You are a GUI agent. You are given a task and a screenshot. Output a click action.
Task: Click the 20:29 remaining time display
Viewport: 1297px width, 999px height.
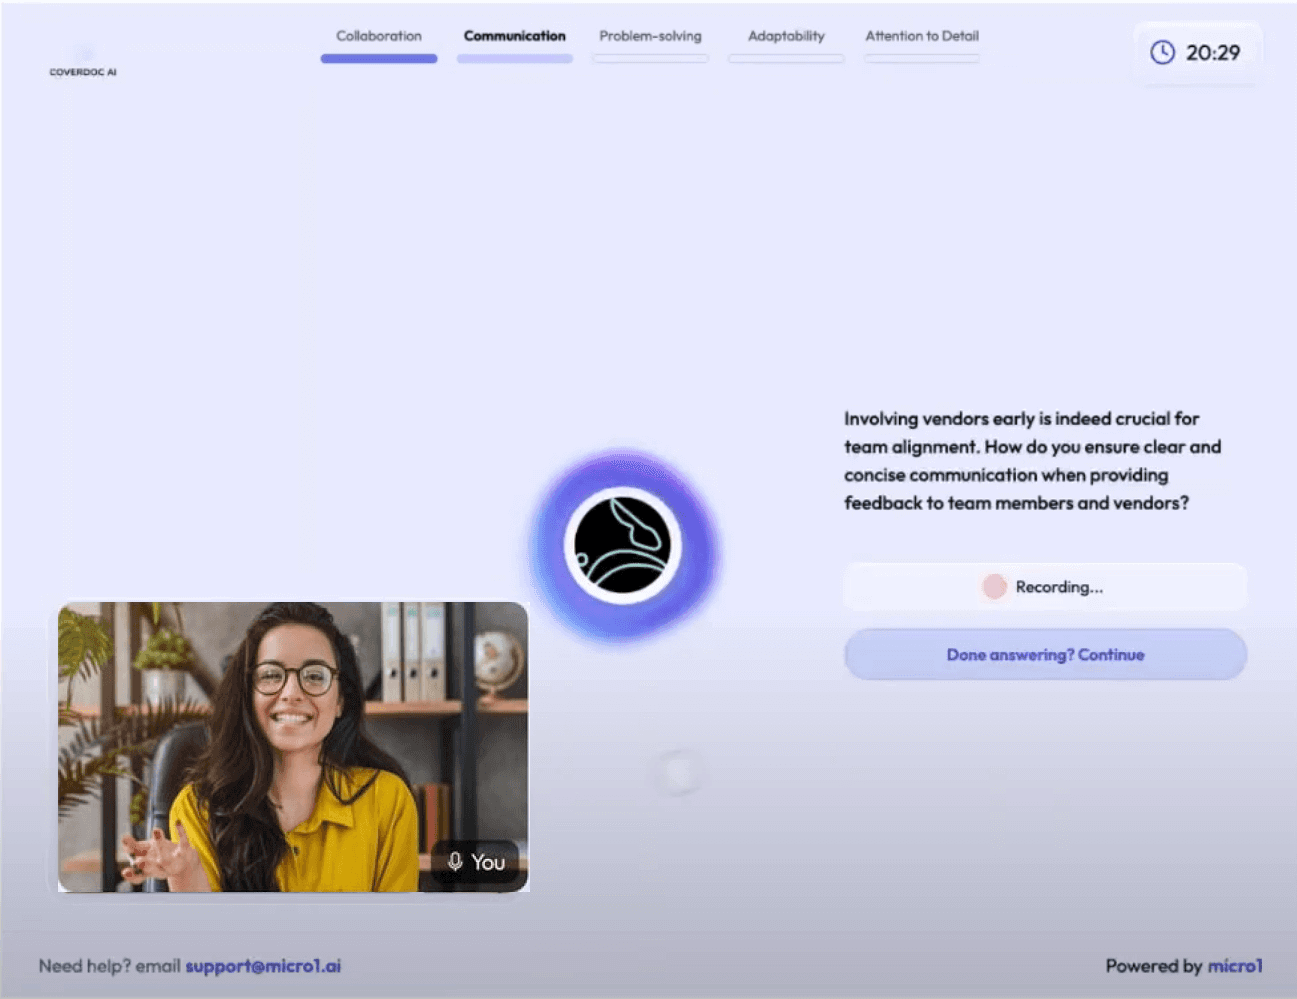(x=1212, y=53)
